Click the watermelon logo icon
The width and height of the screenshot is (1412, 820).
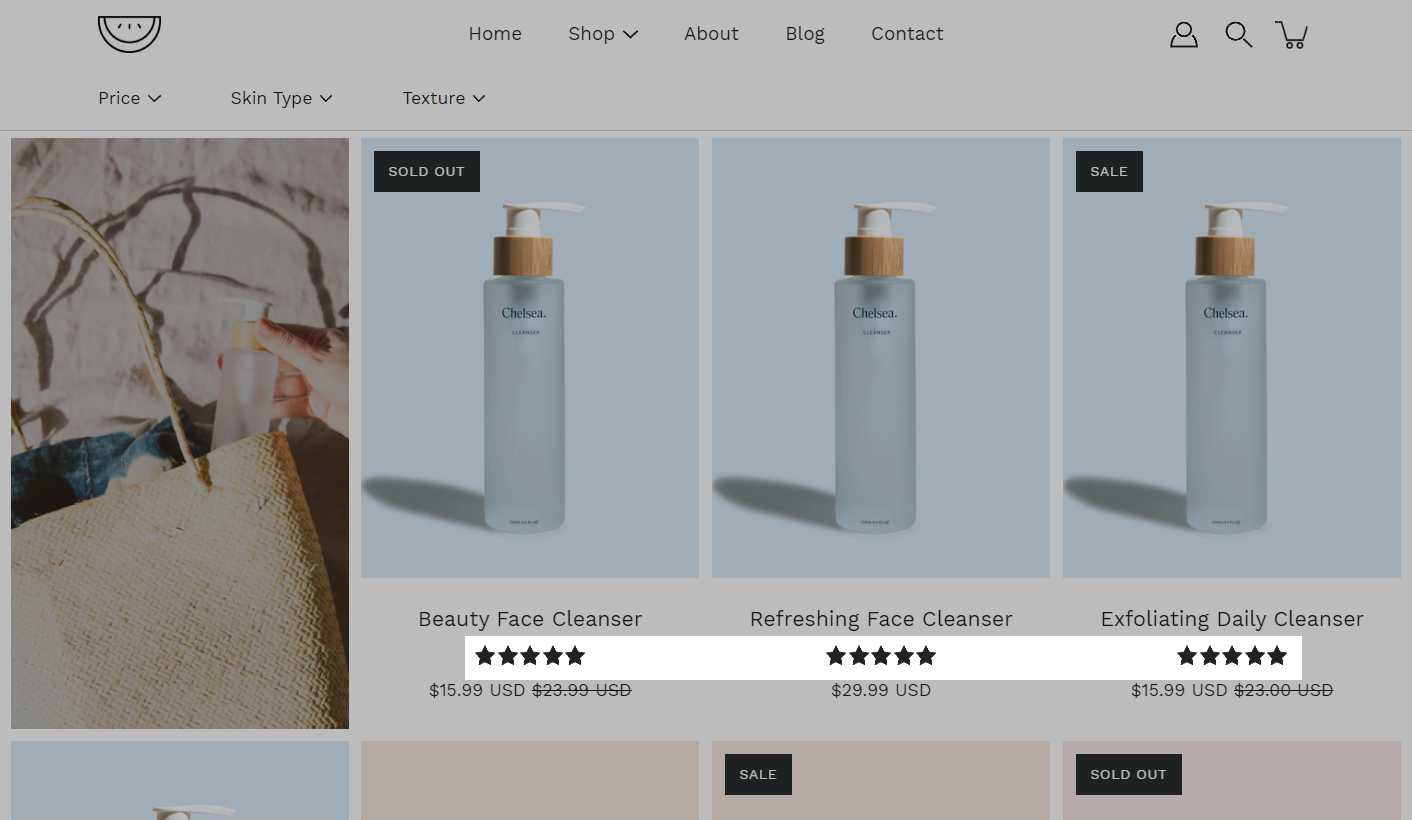(x=129, y=34)
